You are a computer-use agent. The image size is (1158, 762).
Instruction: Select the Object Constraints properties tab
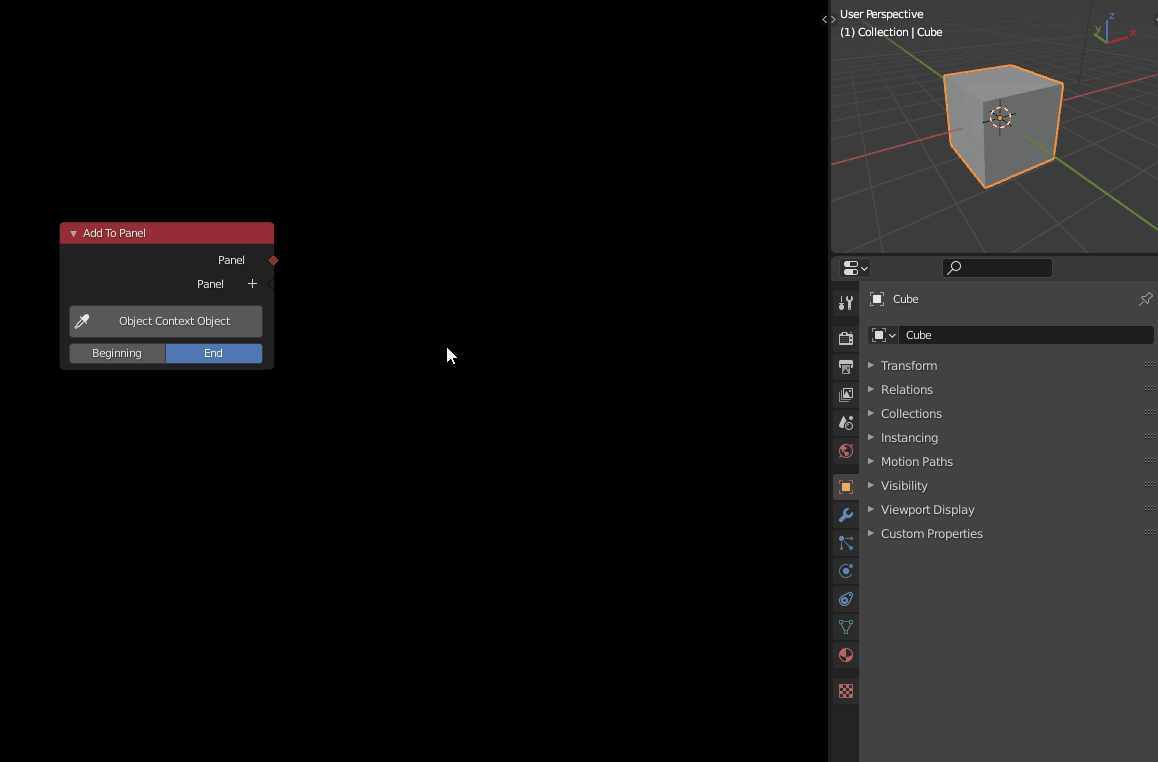(845, 598)
